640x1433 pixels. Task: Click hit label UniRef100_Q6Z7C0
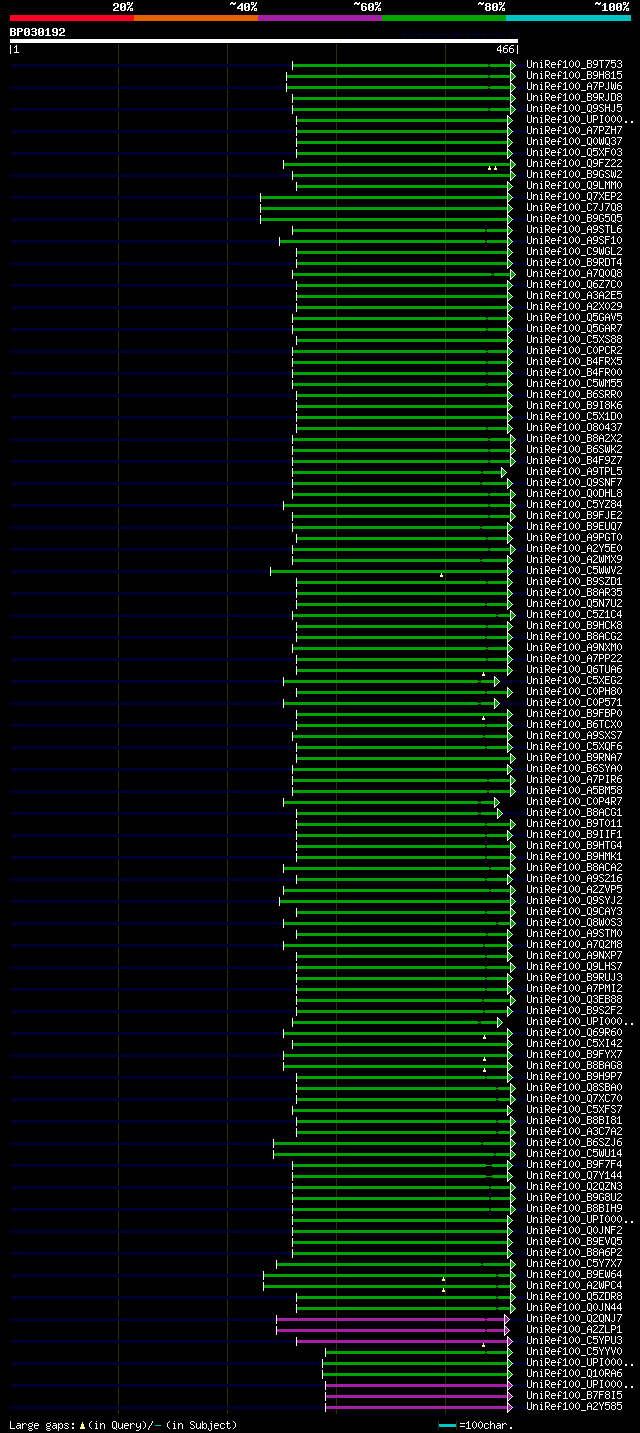click(x=574, y=285)
